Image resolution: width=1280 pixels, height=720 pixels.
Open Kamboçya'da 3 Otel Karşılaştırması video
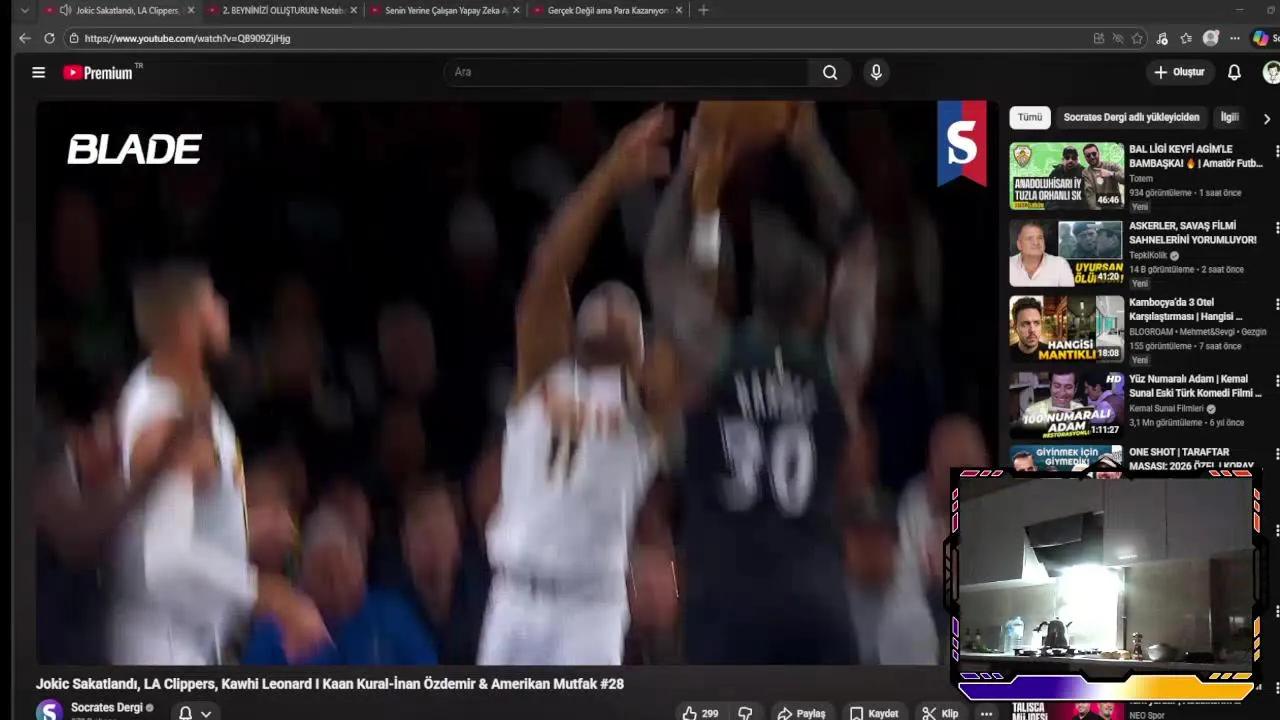point(1186,309)
